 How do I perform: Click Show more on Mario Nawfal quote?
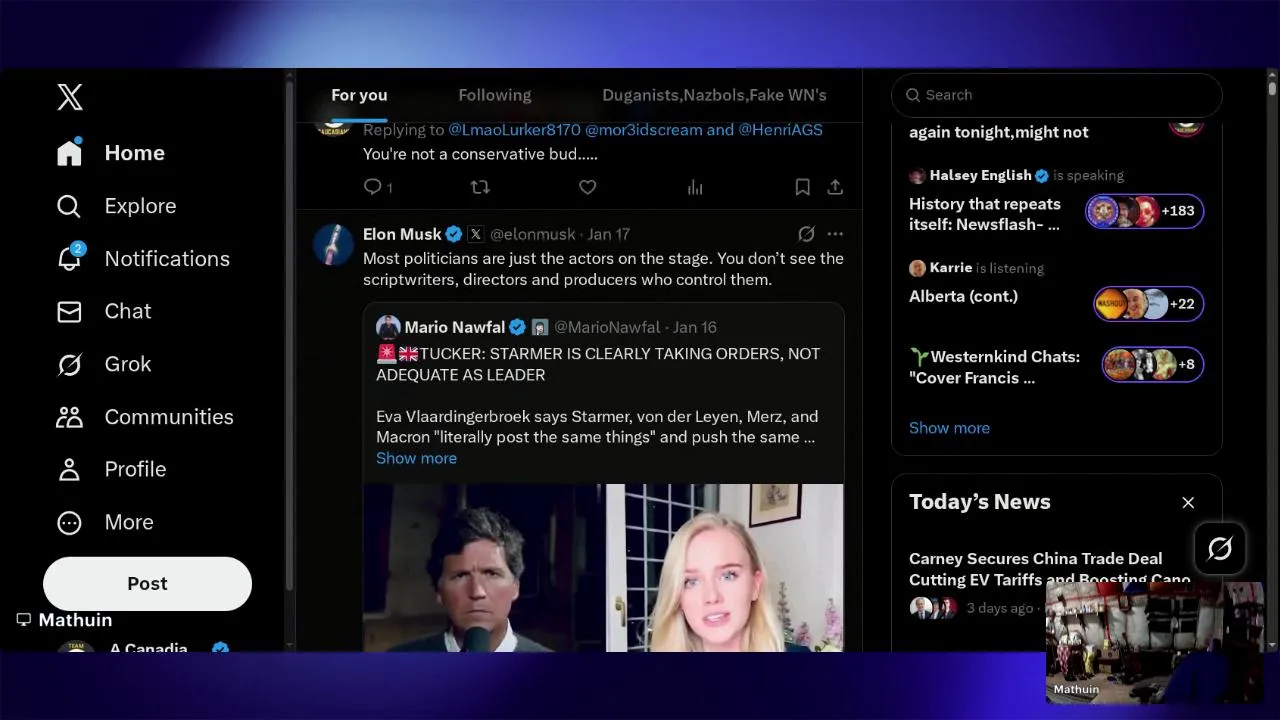(x=416, y=458)
